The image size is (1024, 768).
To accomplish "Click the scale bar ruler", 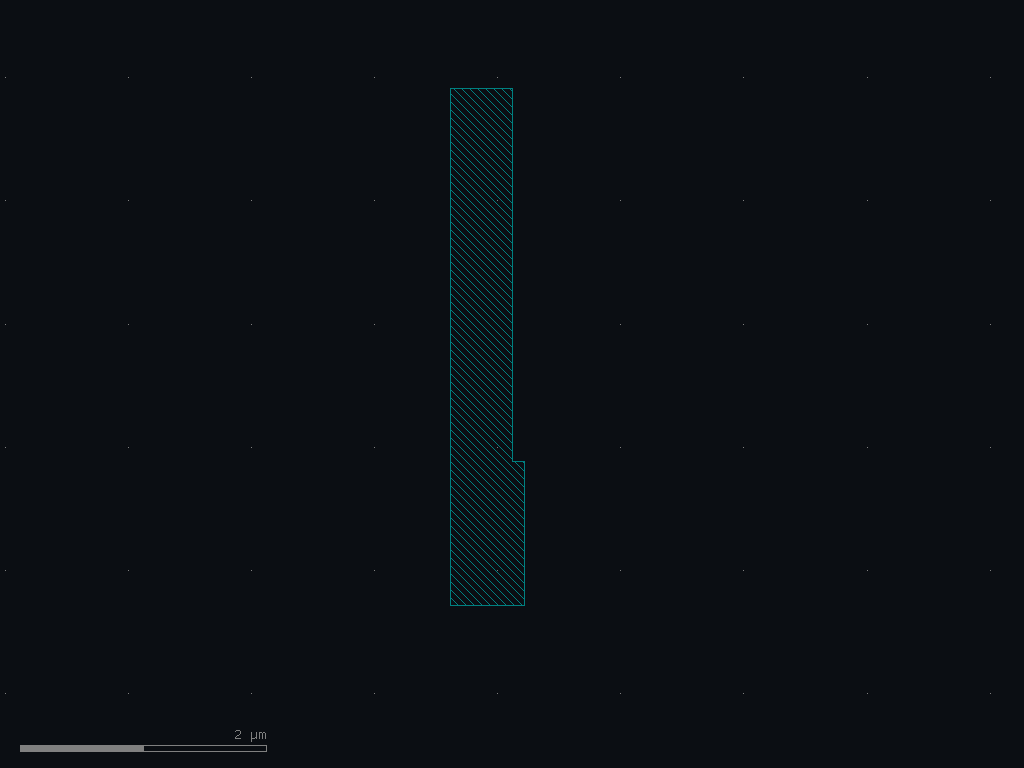I will tap(143, 748).
